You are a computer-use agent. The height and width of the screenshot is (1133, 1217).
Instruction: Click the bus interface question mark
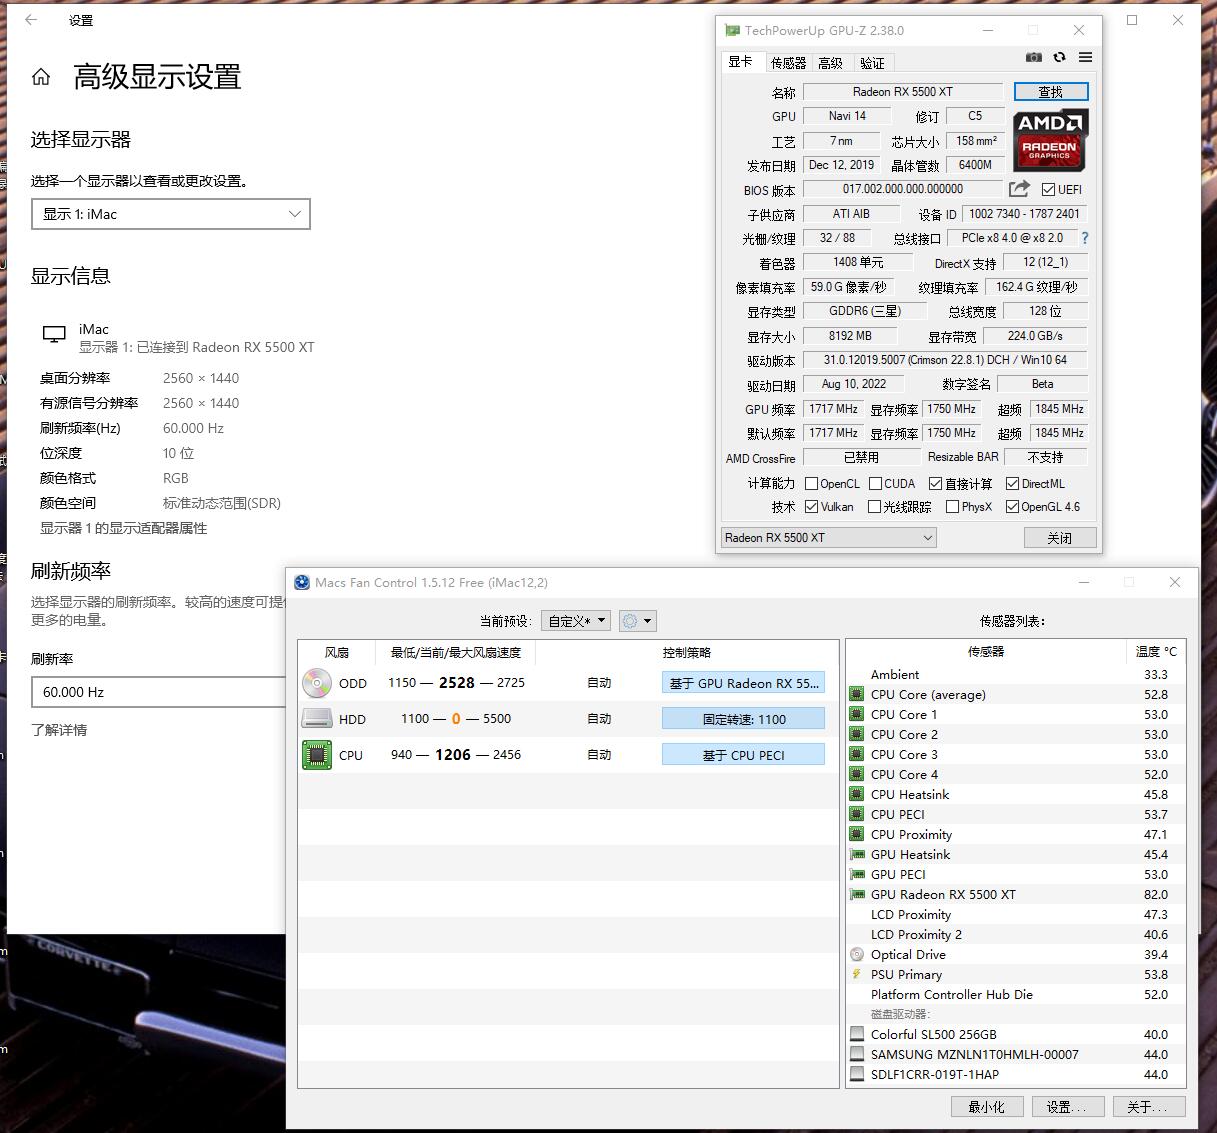[1085, 238]
